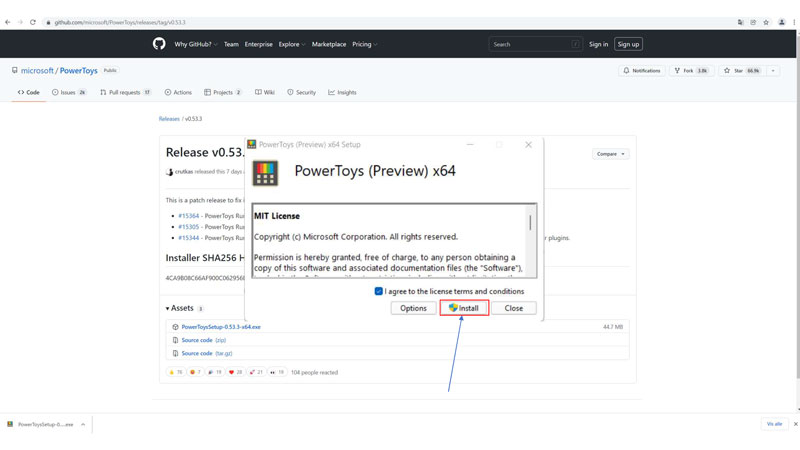
Task: Click the party hooray reaction
Action: pos(215,372)
